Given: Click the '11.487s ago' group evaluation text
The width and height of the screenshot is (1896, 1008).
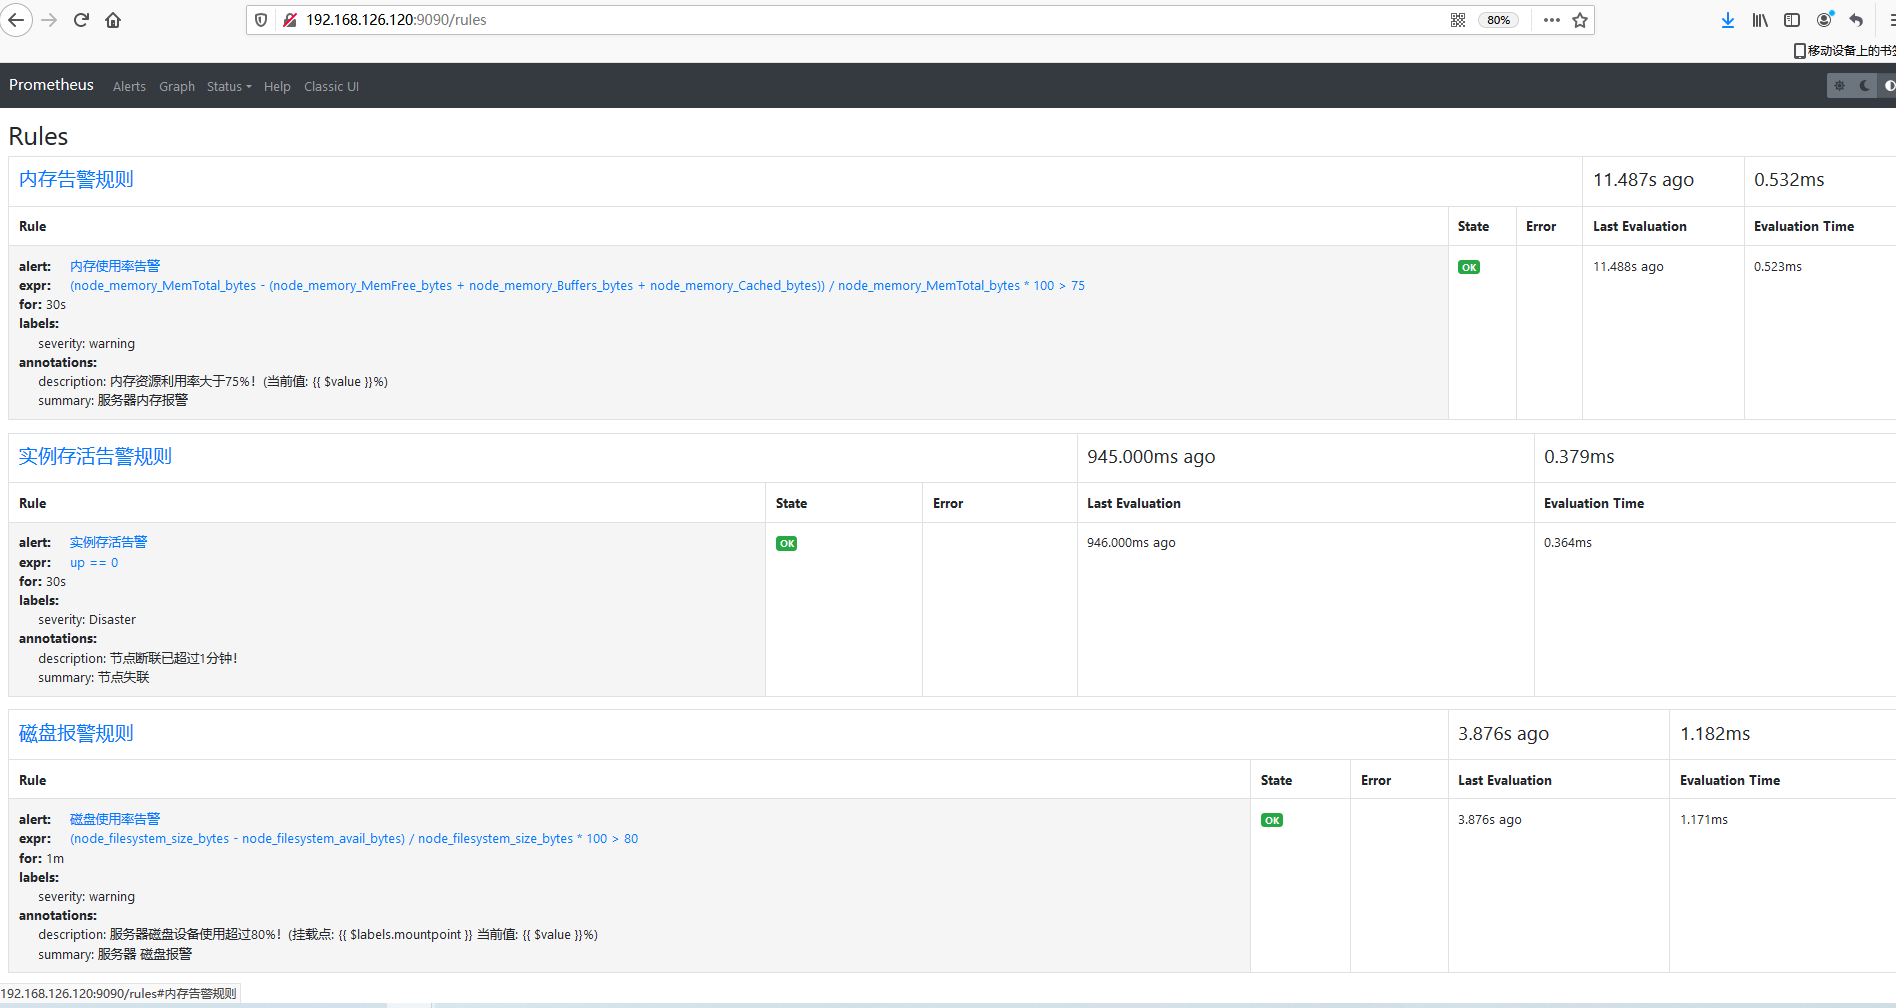Looking at the screenshot, I should tap(1643, 180).
